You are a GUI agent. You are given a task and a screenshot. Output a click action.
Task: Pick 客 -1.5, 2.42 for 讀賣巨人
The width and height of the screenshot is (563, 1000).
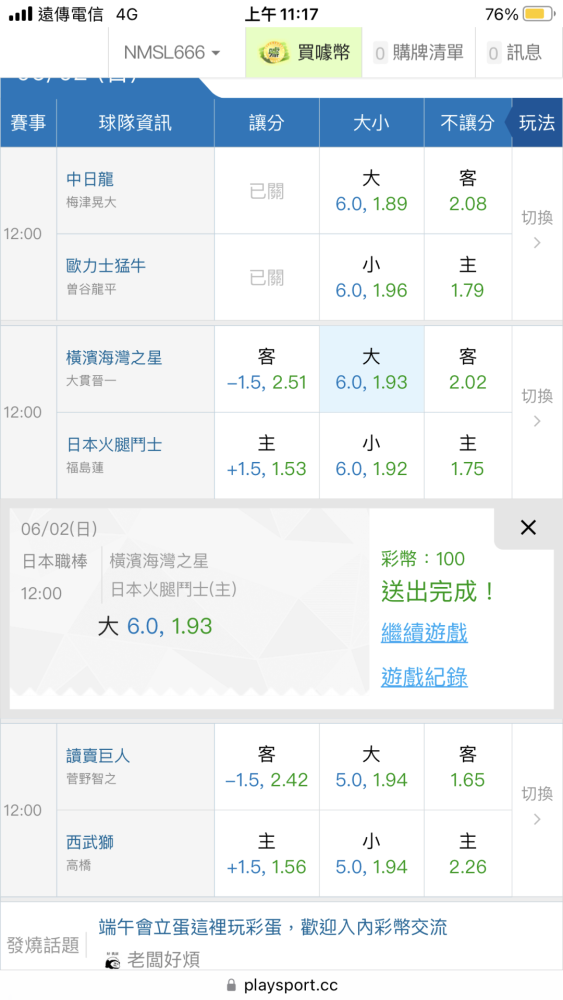click(x=267, y=767)
